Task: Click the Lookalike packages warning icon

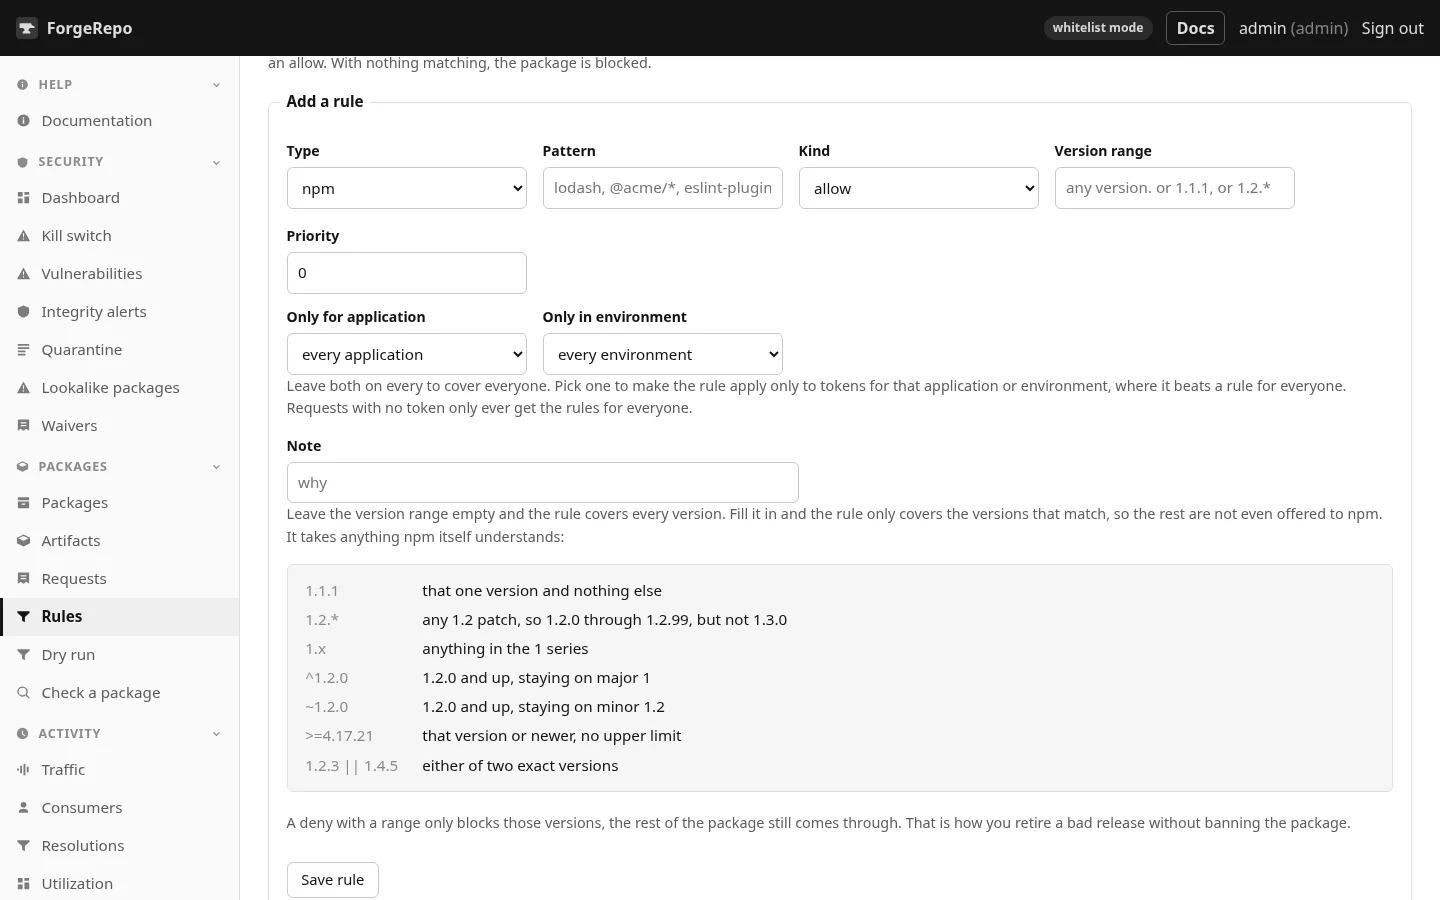Action: (x=23, y=388)
